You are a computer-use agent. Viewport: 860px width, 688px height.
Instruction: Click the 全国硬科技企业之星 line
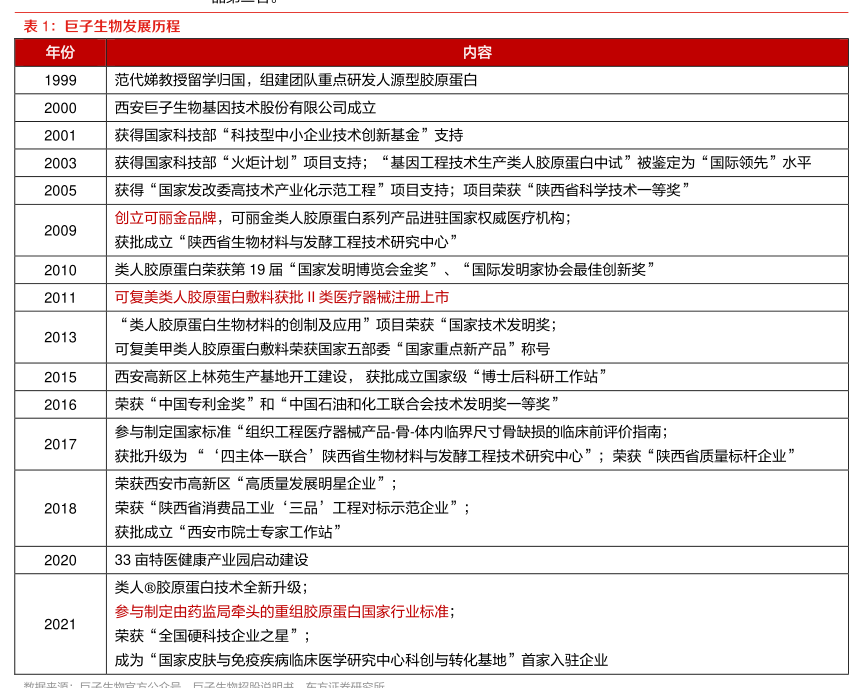[x=212, y=636]
